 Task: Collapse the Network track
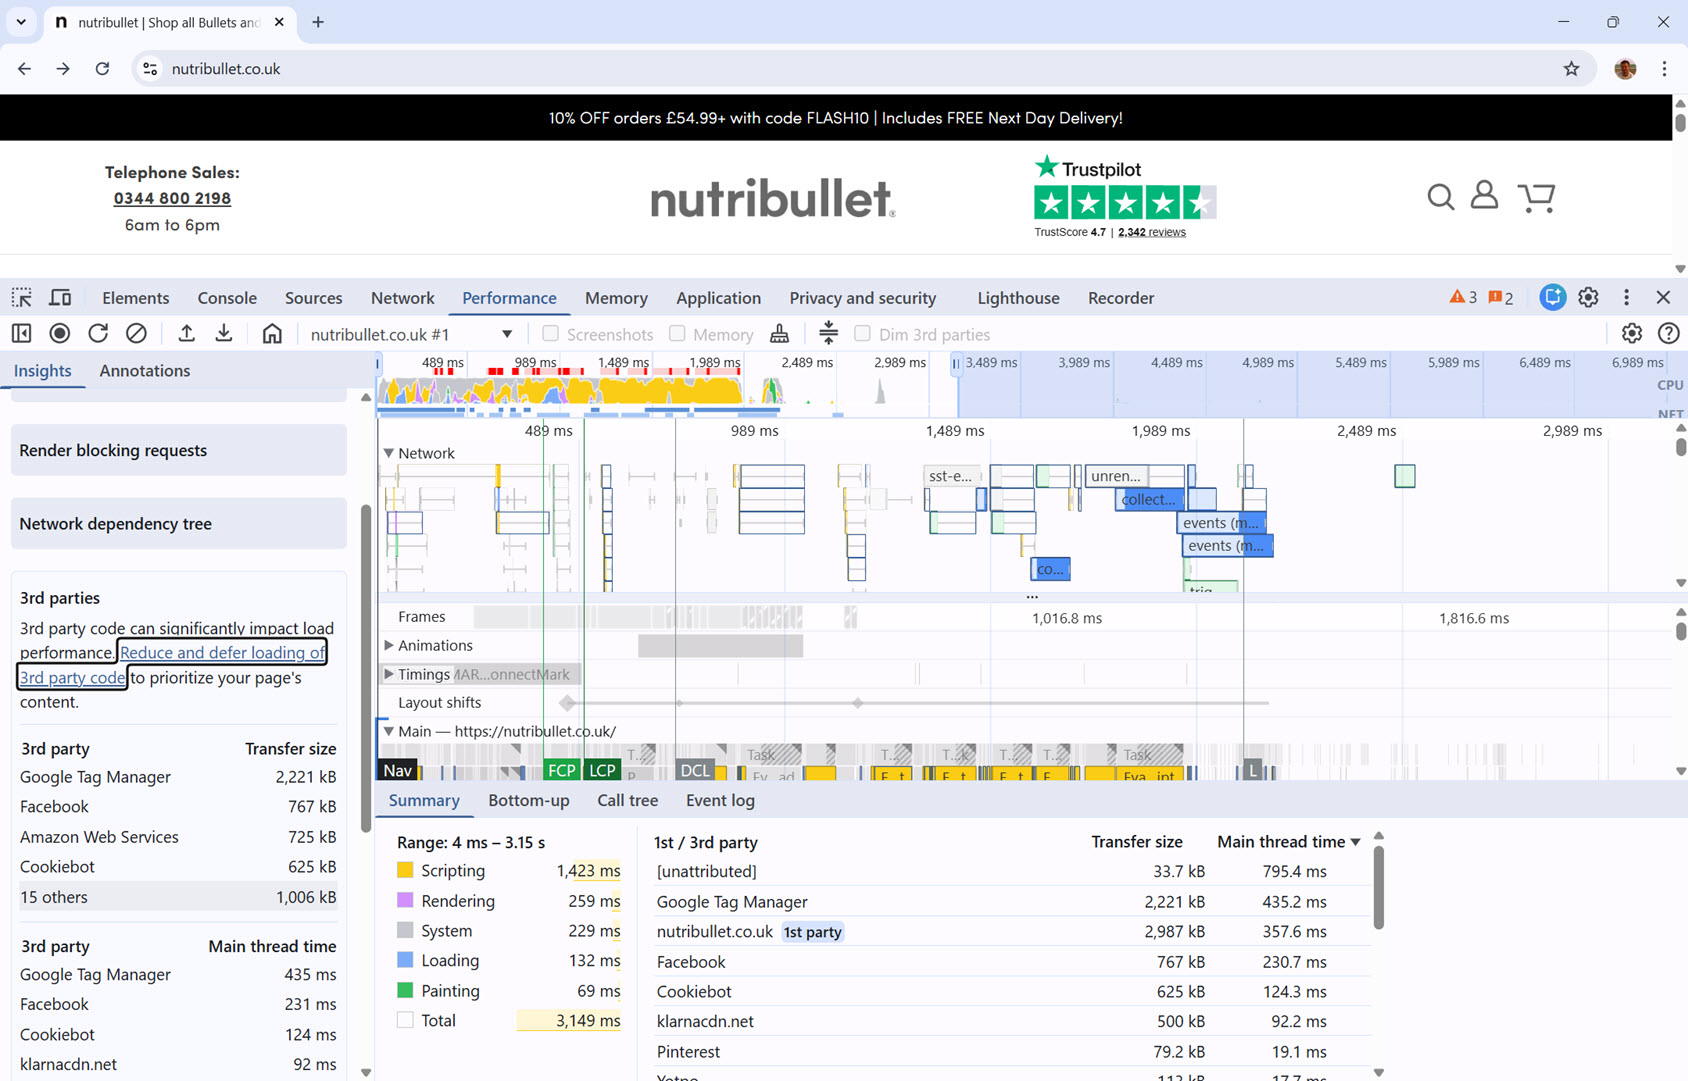tap(389, 452)
